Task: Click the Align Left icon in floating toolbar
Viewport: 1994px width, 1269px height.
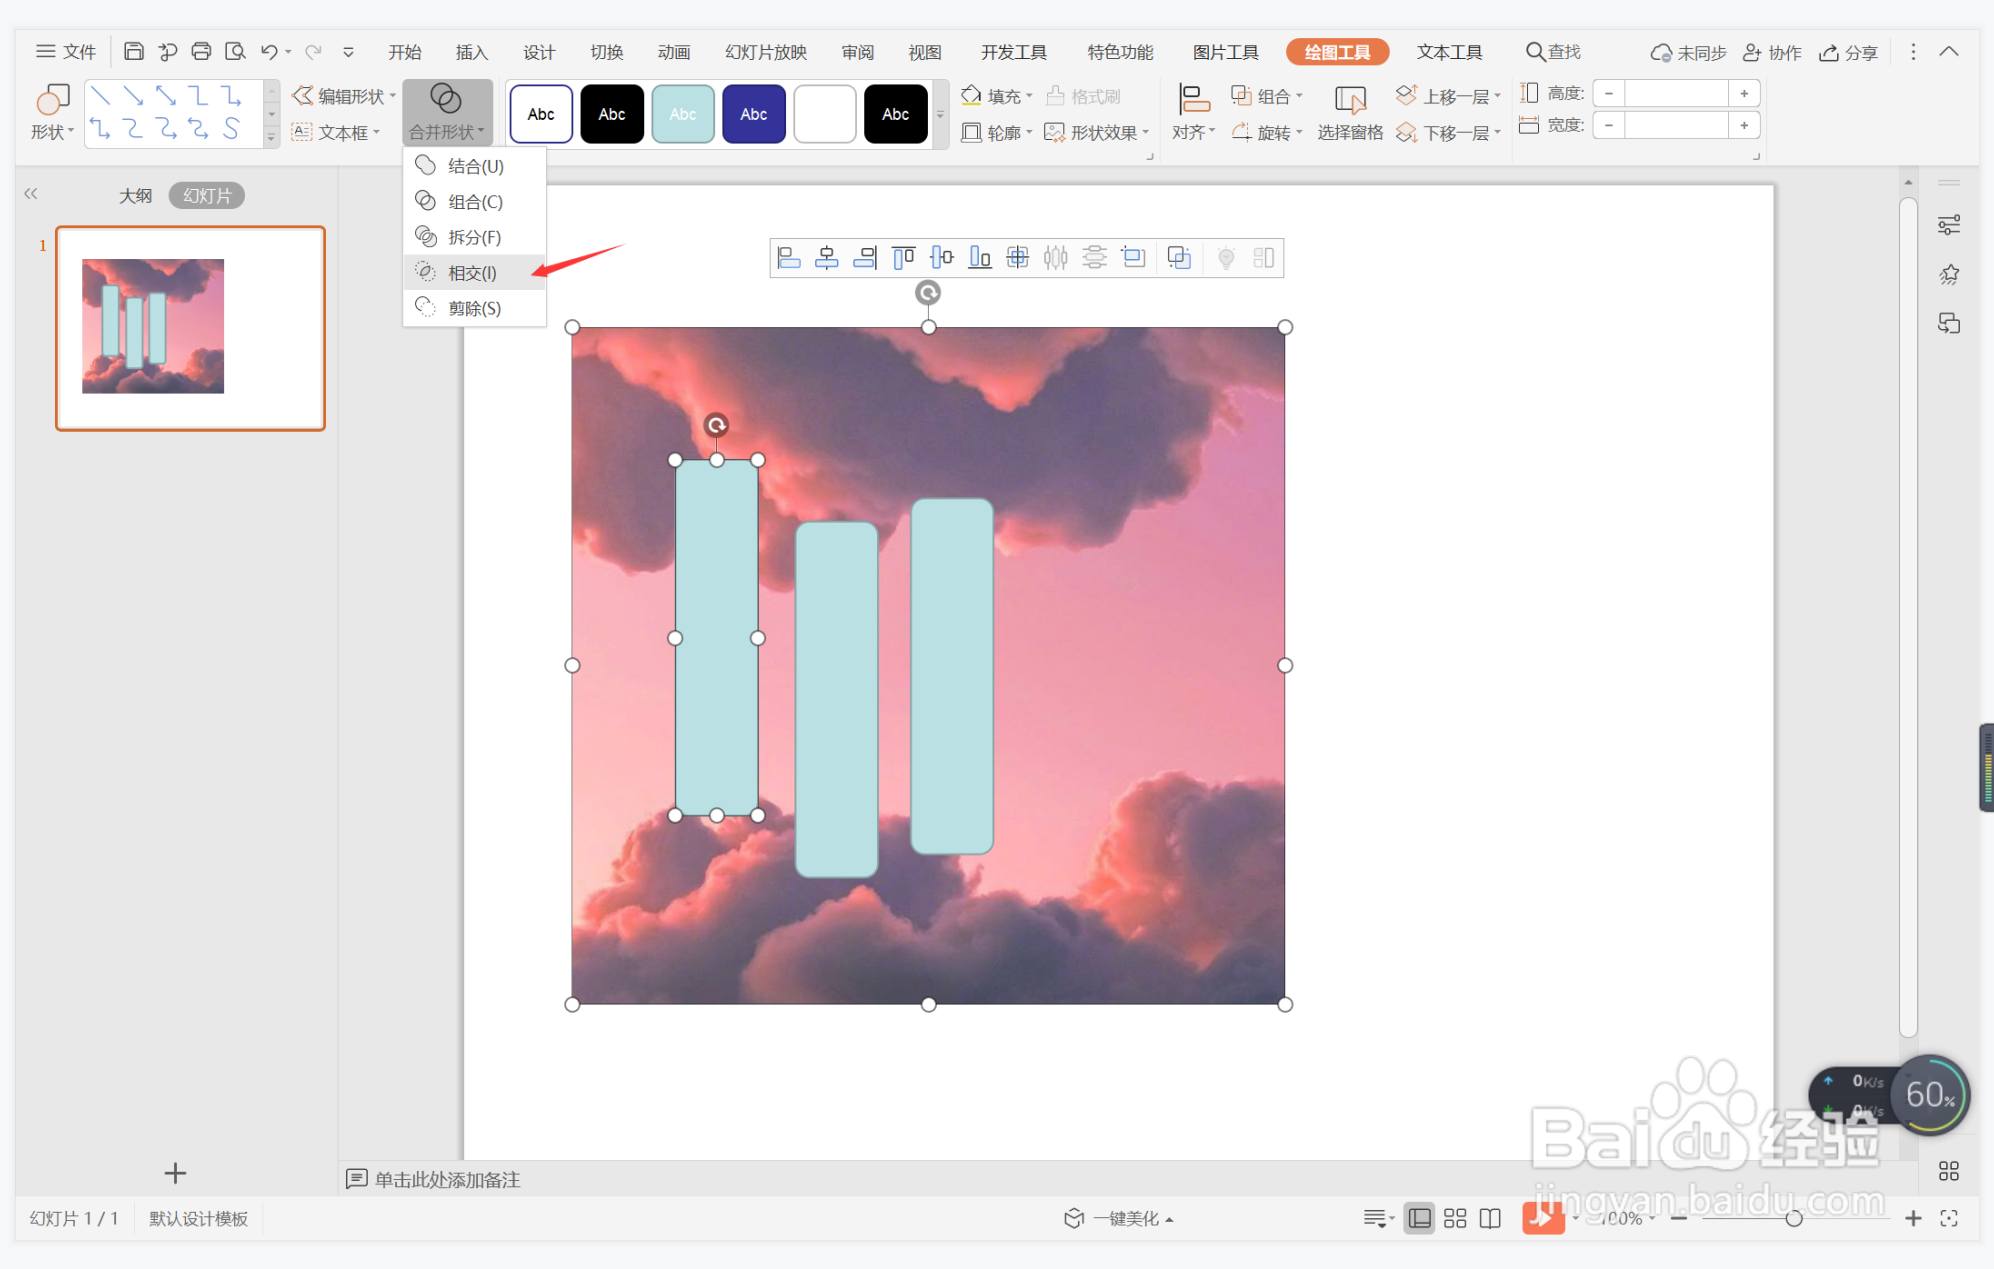Action: (x=789, y=258)
